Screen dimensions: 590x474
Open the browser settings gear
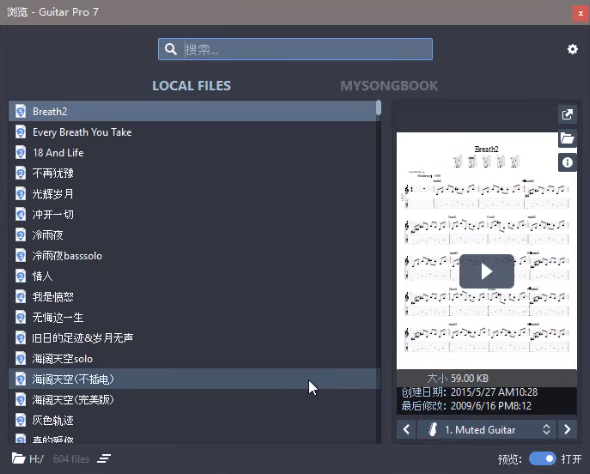pos(572,49)
